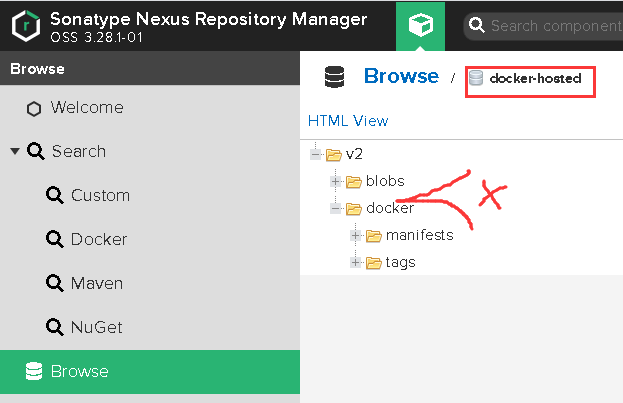This screenshot has height=403, width=623.
Task: Click the Browse breadcrumb link
Action: tap(401, 76)
